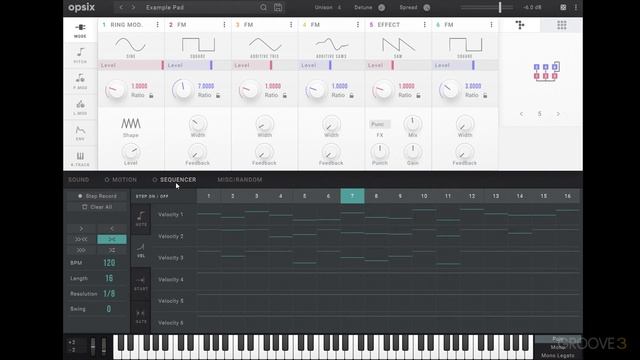The width and height of the screenshot is (640, 360).
Task: Select the Note lane icon in sequencer
Action: click(x=141, y=218)
